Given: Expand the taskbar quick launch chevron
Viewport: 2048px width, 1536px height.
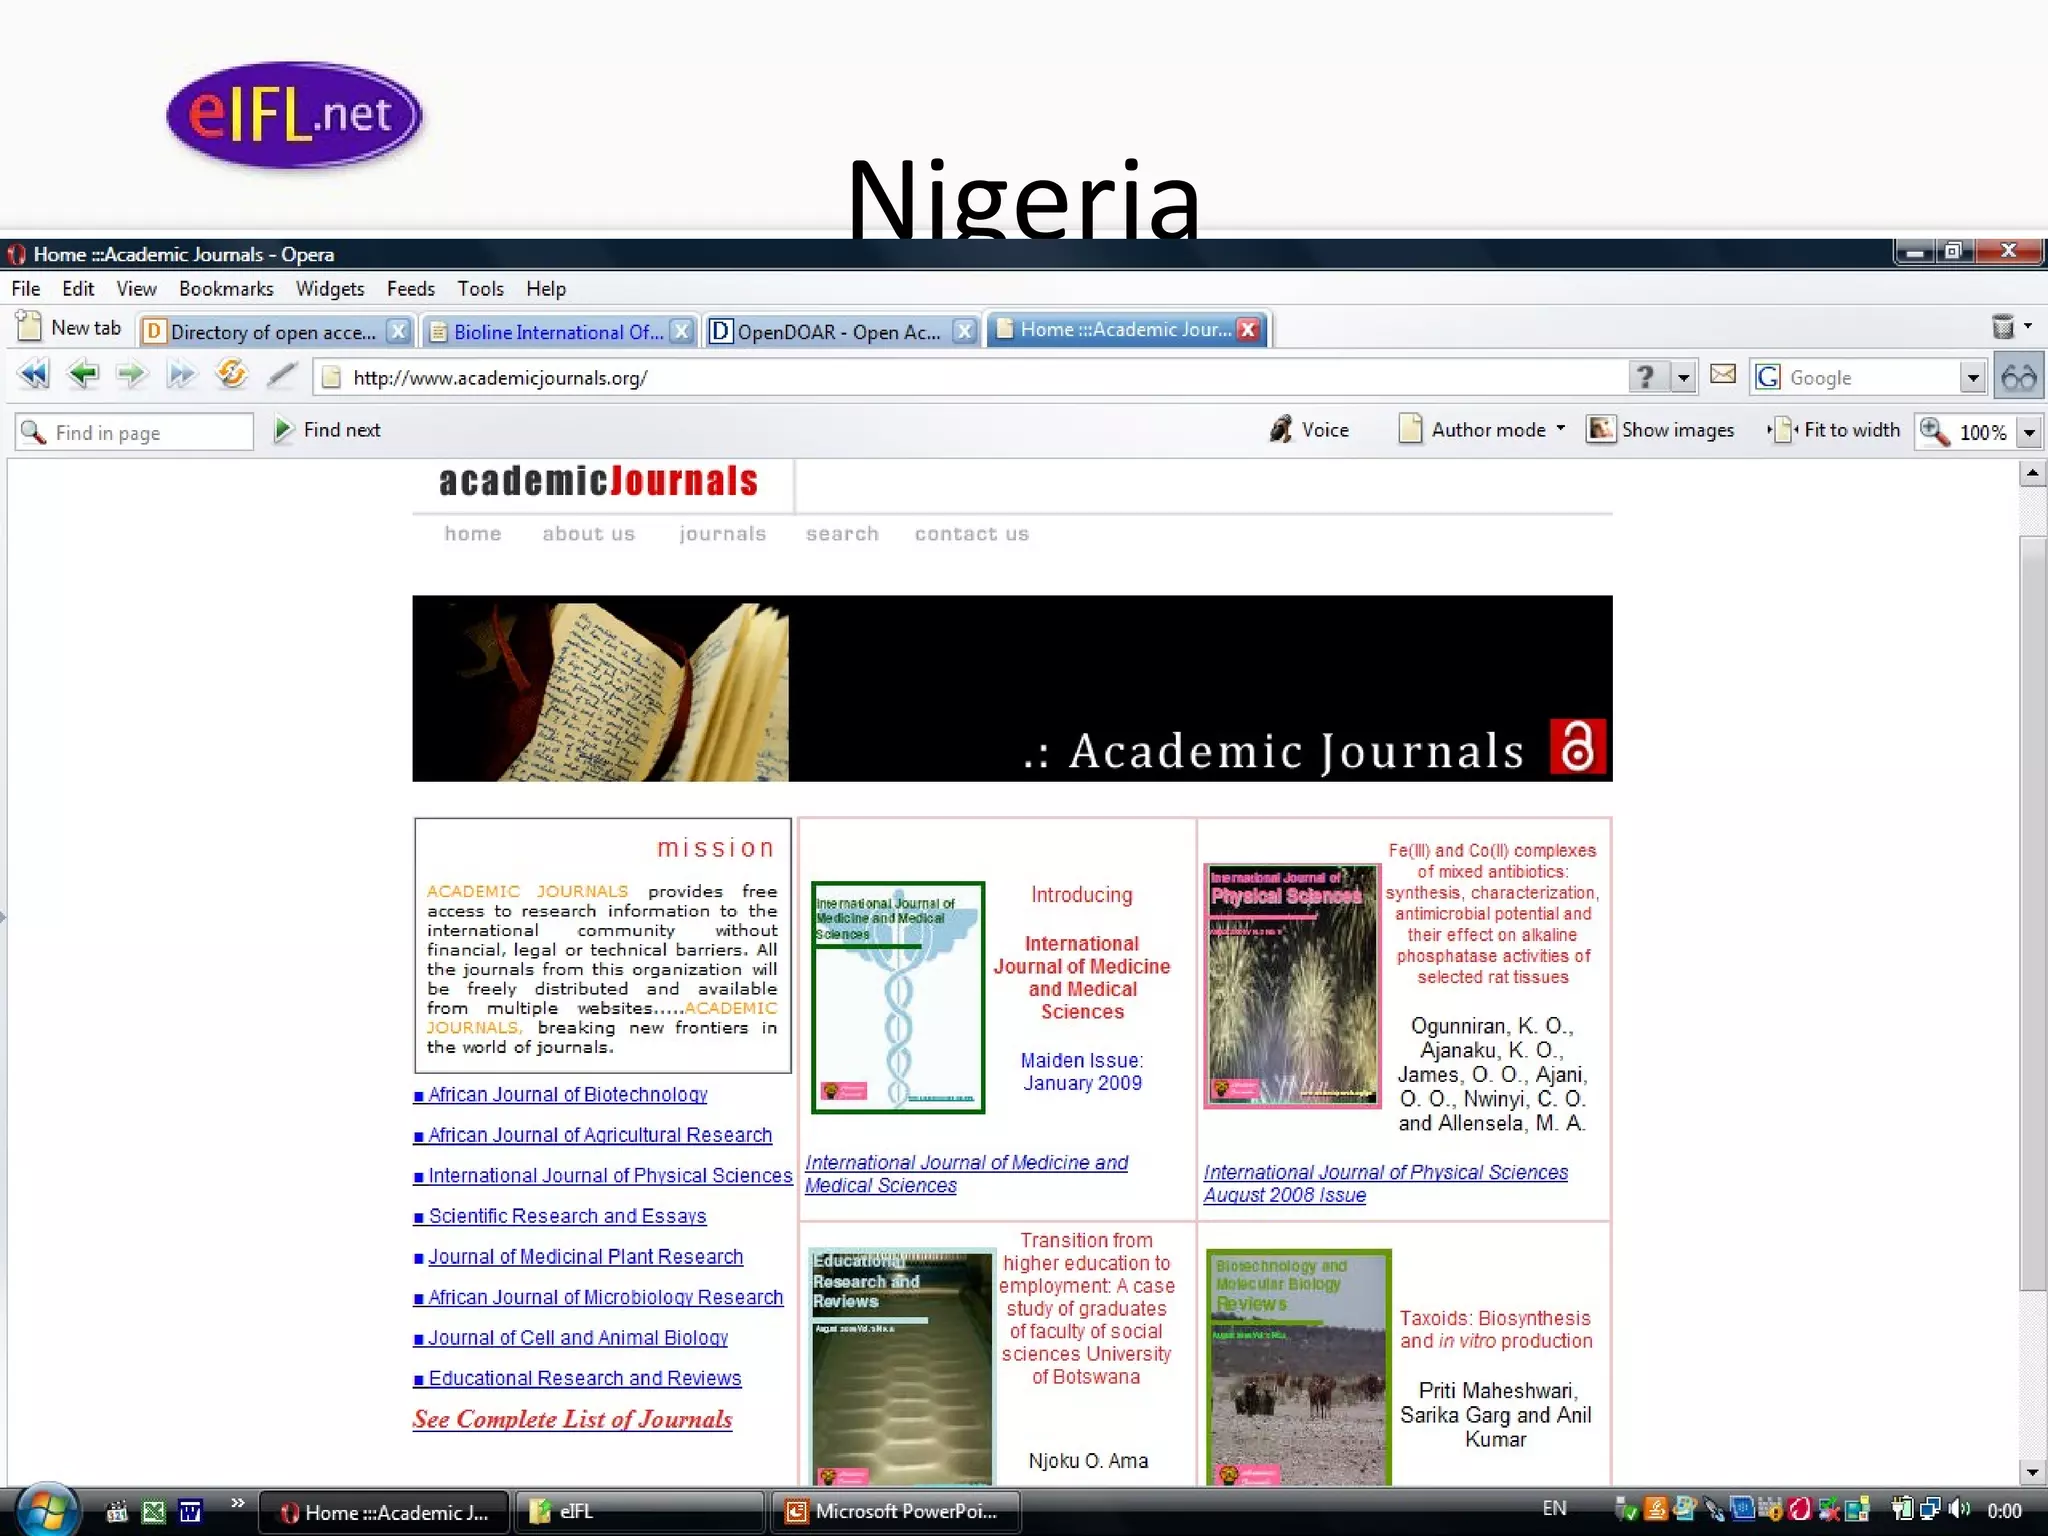Looking at the screenshot, I should pos(238,1503).
